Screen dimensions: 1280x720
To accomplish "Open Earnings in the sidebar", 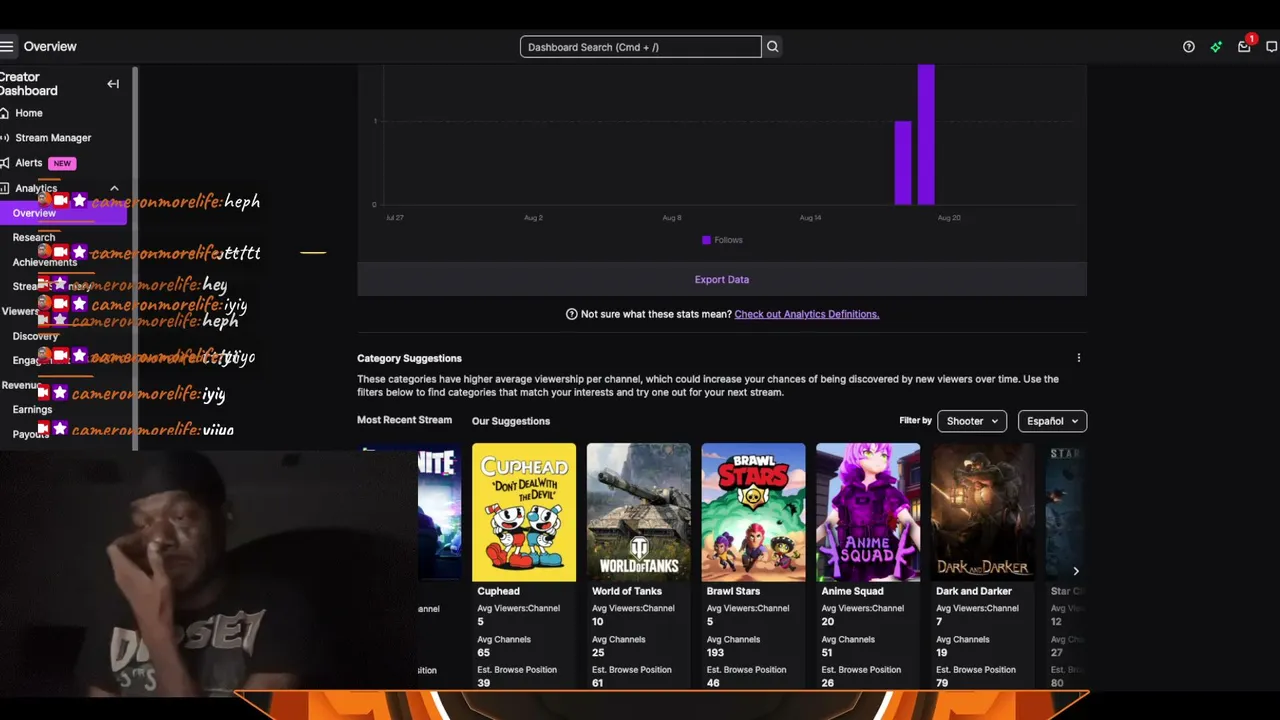I will point(32,410).
